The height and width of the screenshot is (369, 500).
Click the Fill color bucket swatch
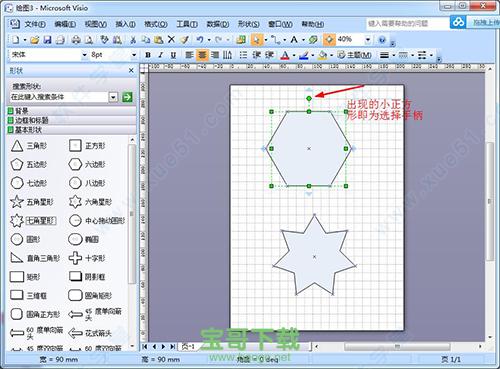coord(322,55)
